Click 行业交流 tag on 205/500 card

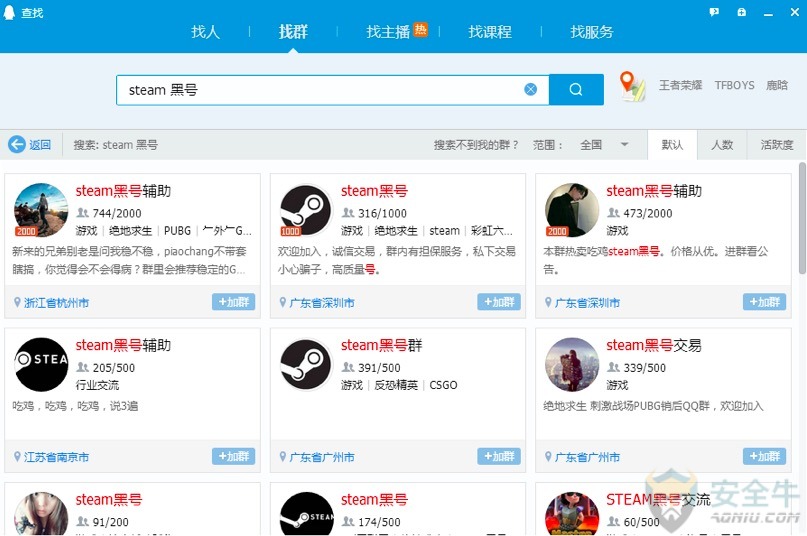[97, 385]
